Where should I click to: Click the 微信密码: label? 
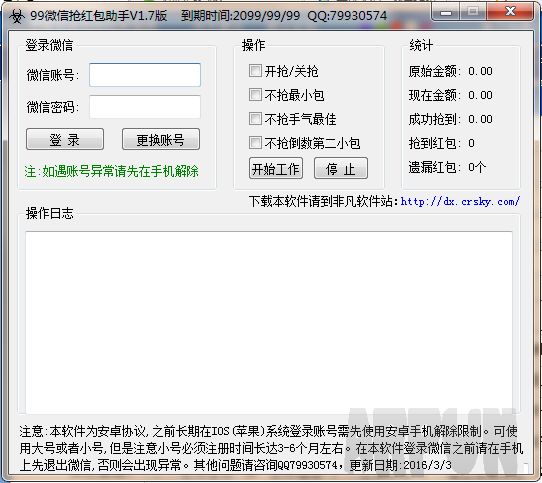click(x=53, y=108)
